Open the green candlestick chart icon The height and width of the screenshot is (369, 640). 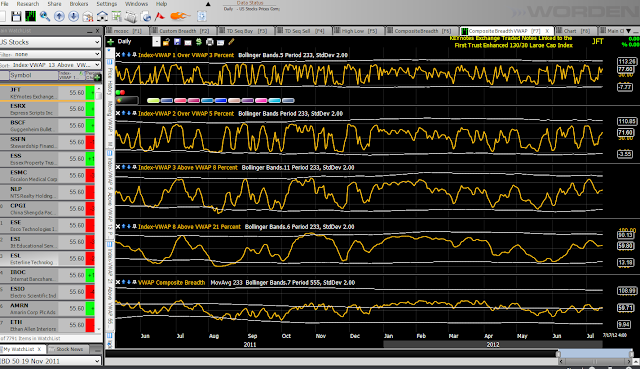click(31, 16)
